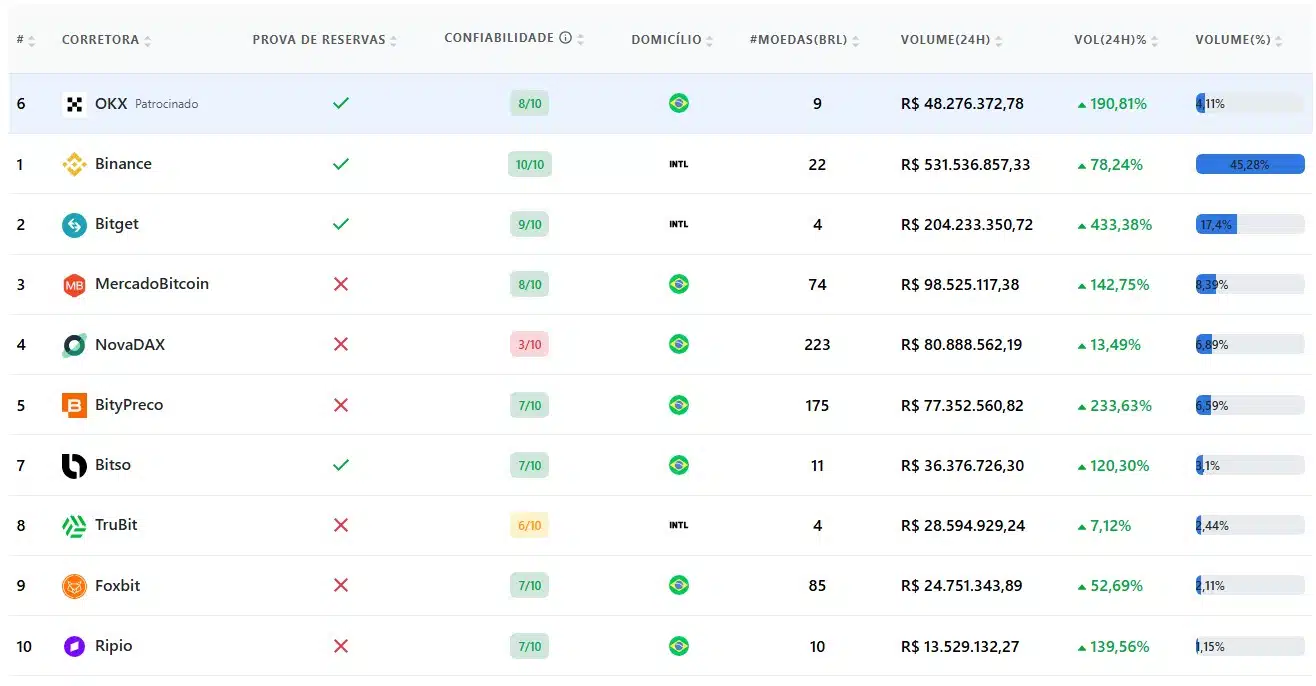Click the 9/10 reliability badge for Bitget

[x=530, y=224]
